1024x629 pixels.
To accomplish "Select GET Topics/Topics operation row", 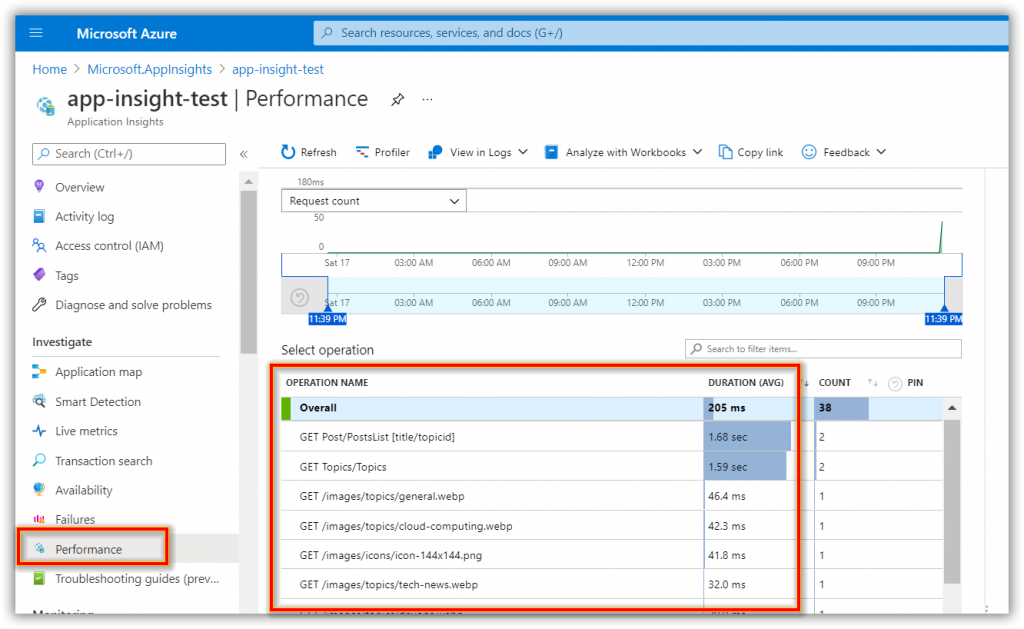I will click(612, 467).
